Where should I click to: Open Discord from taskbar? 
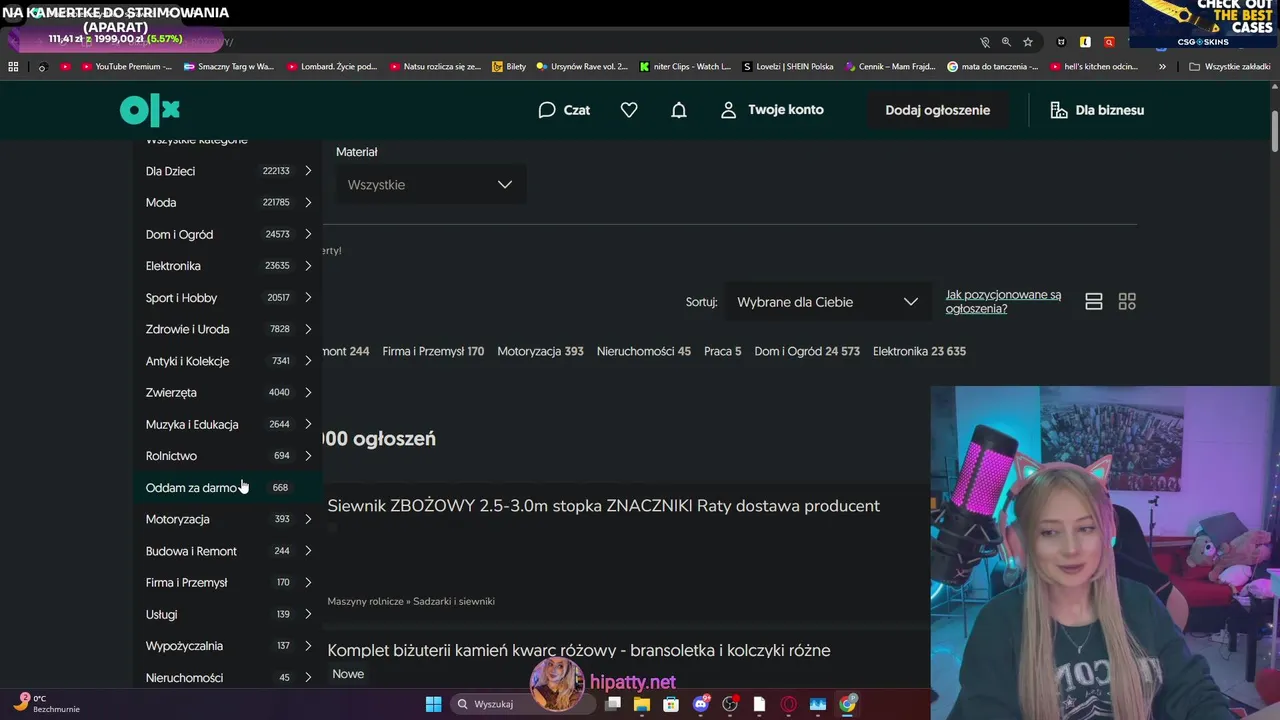(x=701, y=704)
